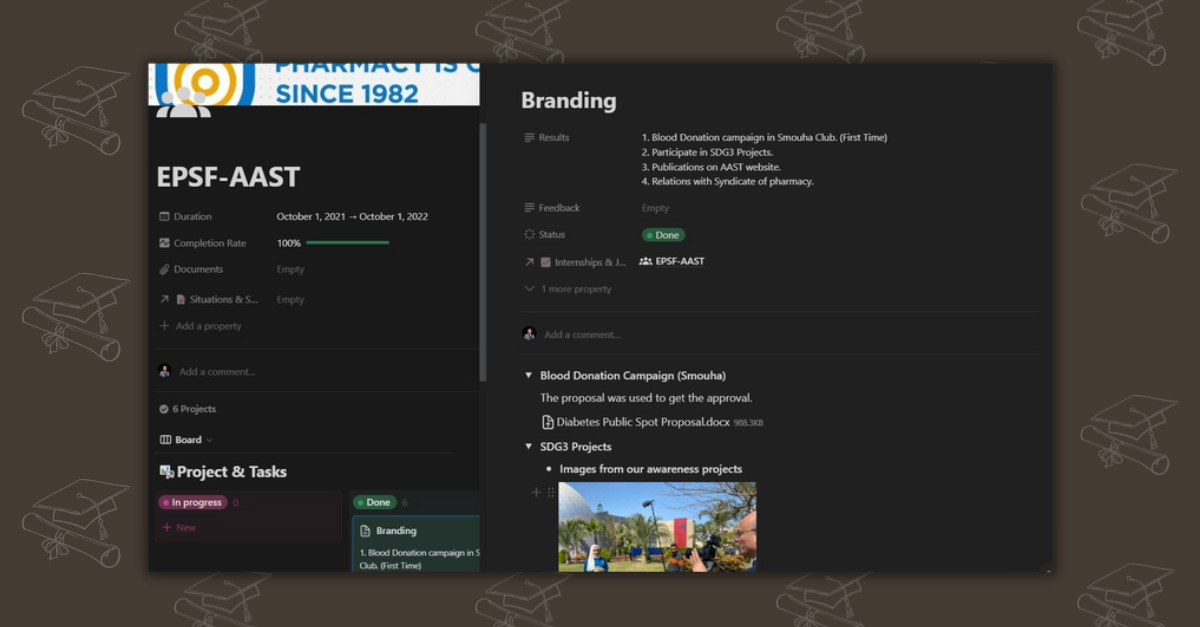The width and height of the screenshot is (1200, 627).
Task: Open the Done status dropdown in Branding
Action: 664,235
